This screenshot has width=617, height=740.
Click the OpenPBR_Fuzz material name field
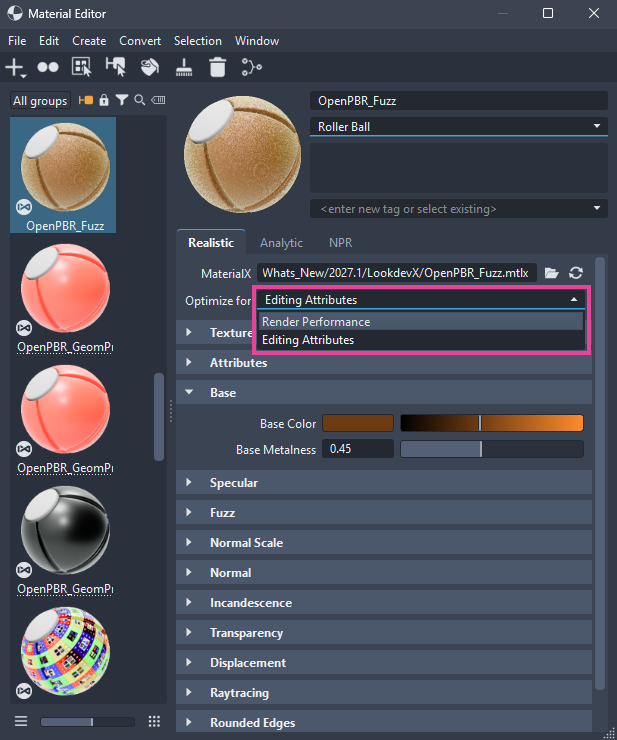pyautogui.click(x=458, y=101)
